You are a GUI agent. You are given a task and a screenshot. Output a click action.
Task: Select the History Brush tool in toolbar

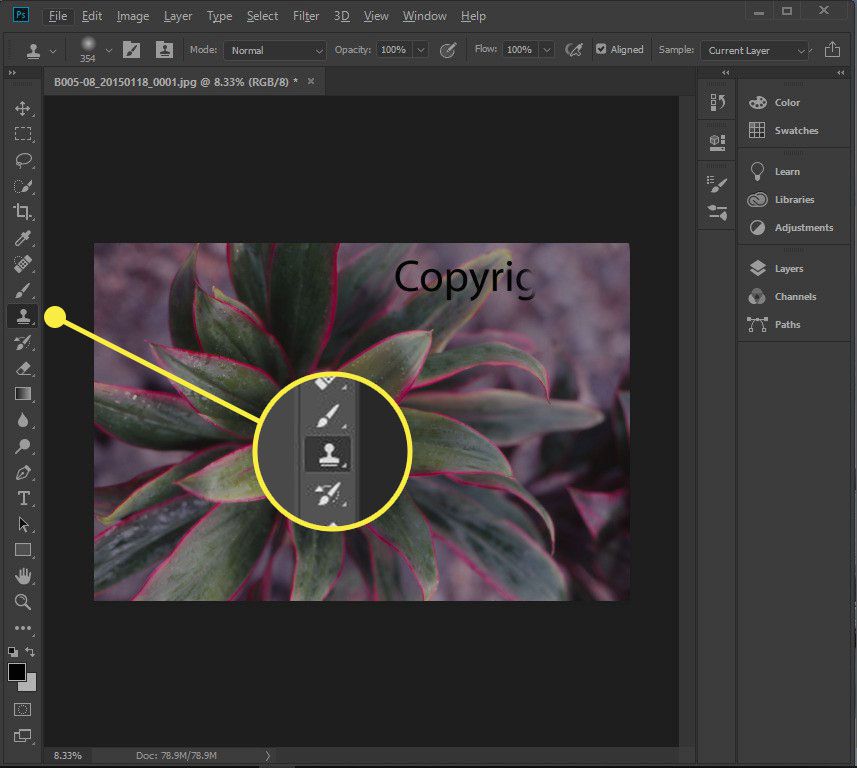click(22, 343)
